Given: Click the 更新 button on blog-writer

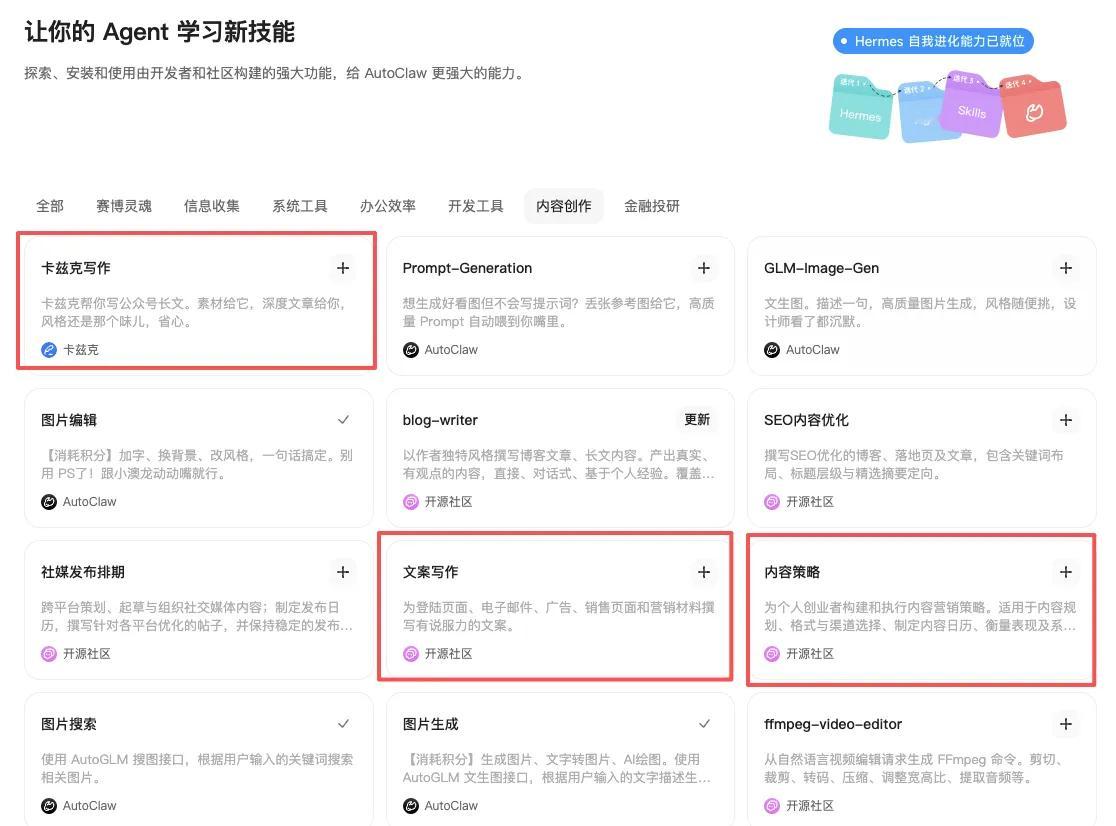Looking at the screenshot, I should click(697, 420).
